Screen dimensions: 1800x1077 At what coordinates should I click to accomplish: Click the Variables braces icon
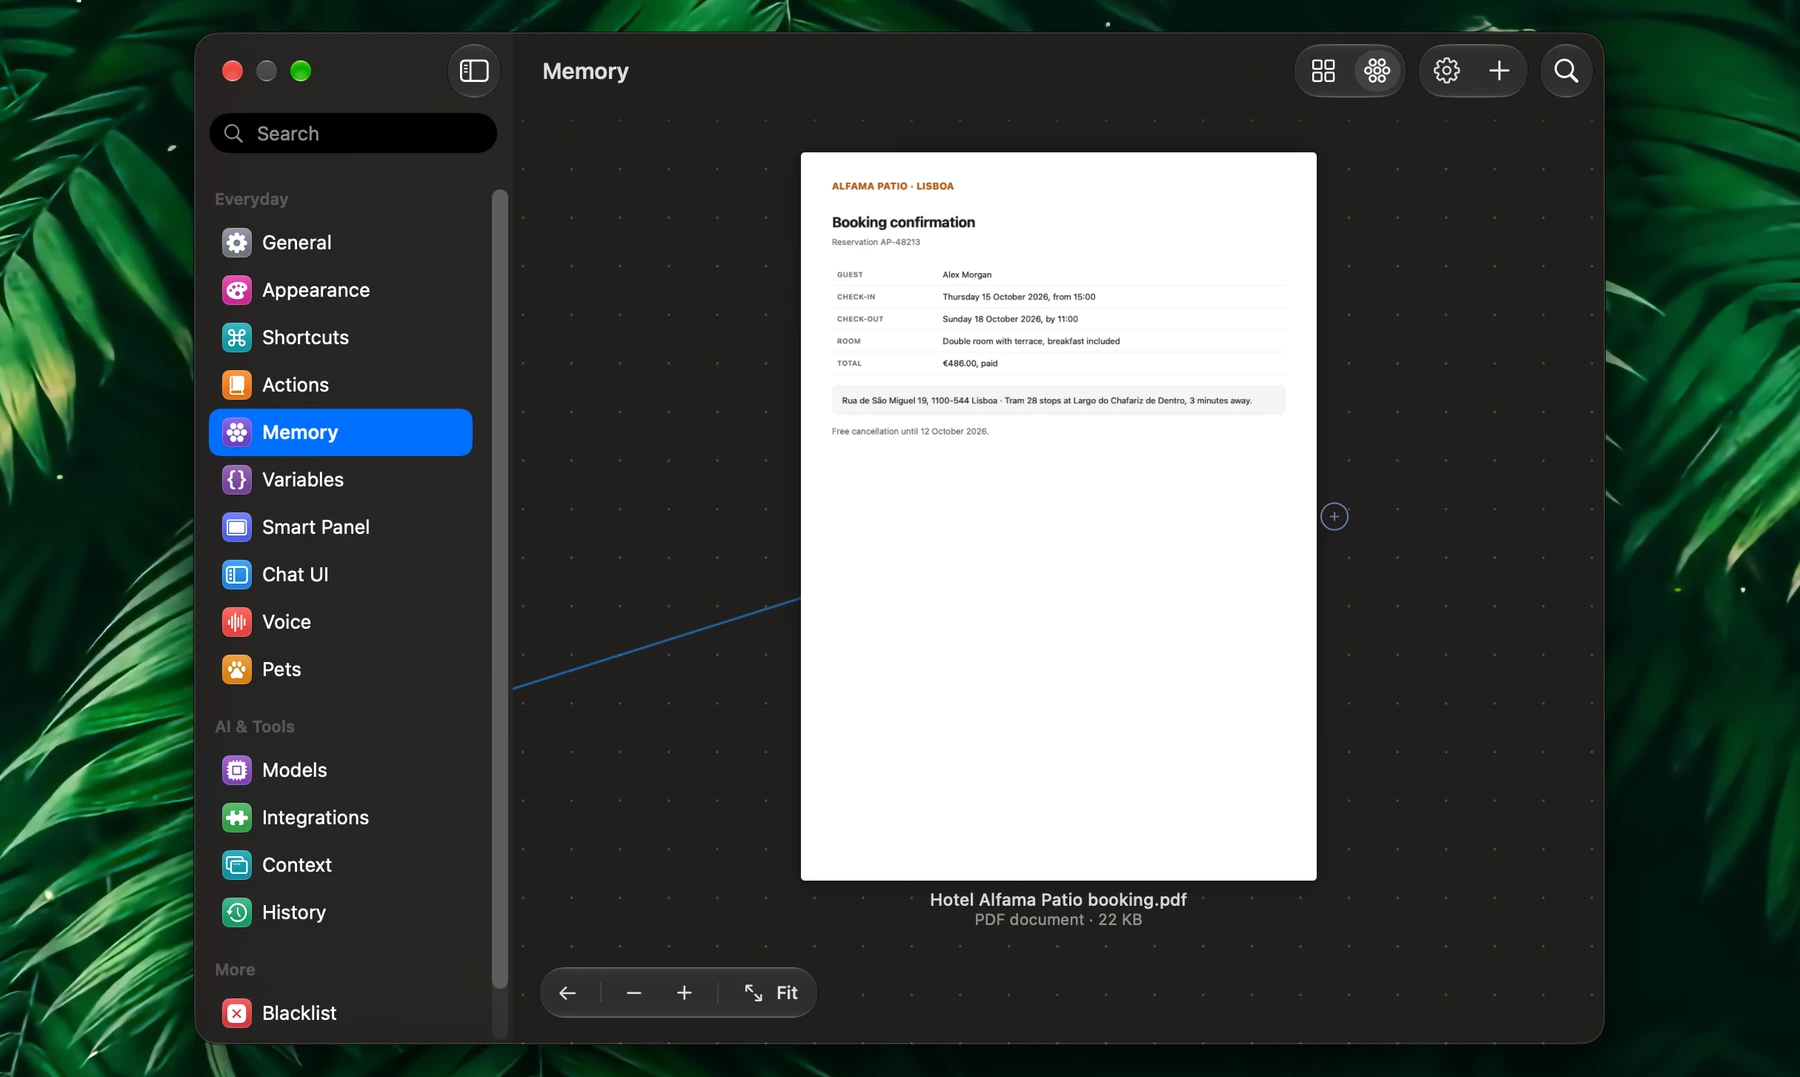pos(237,480)
